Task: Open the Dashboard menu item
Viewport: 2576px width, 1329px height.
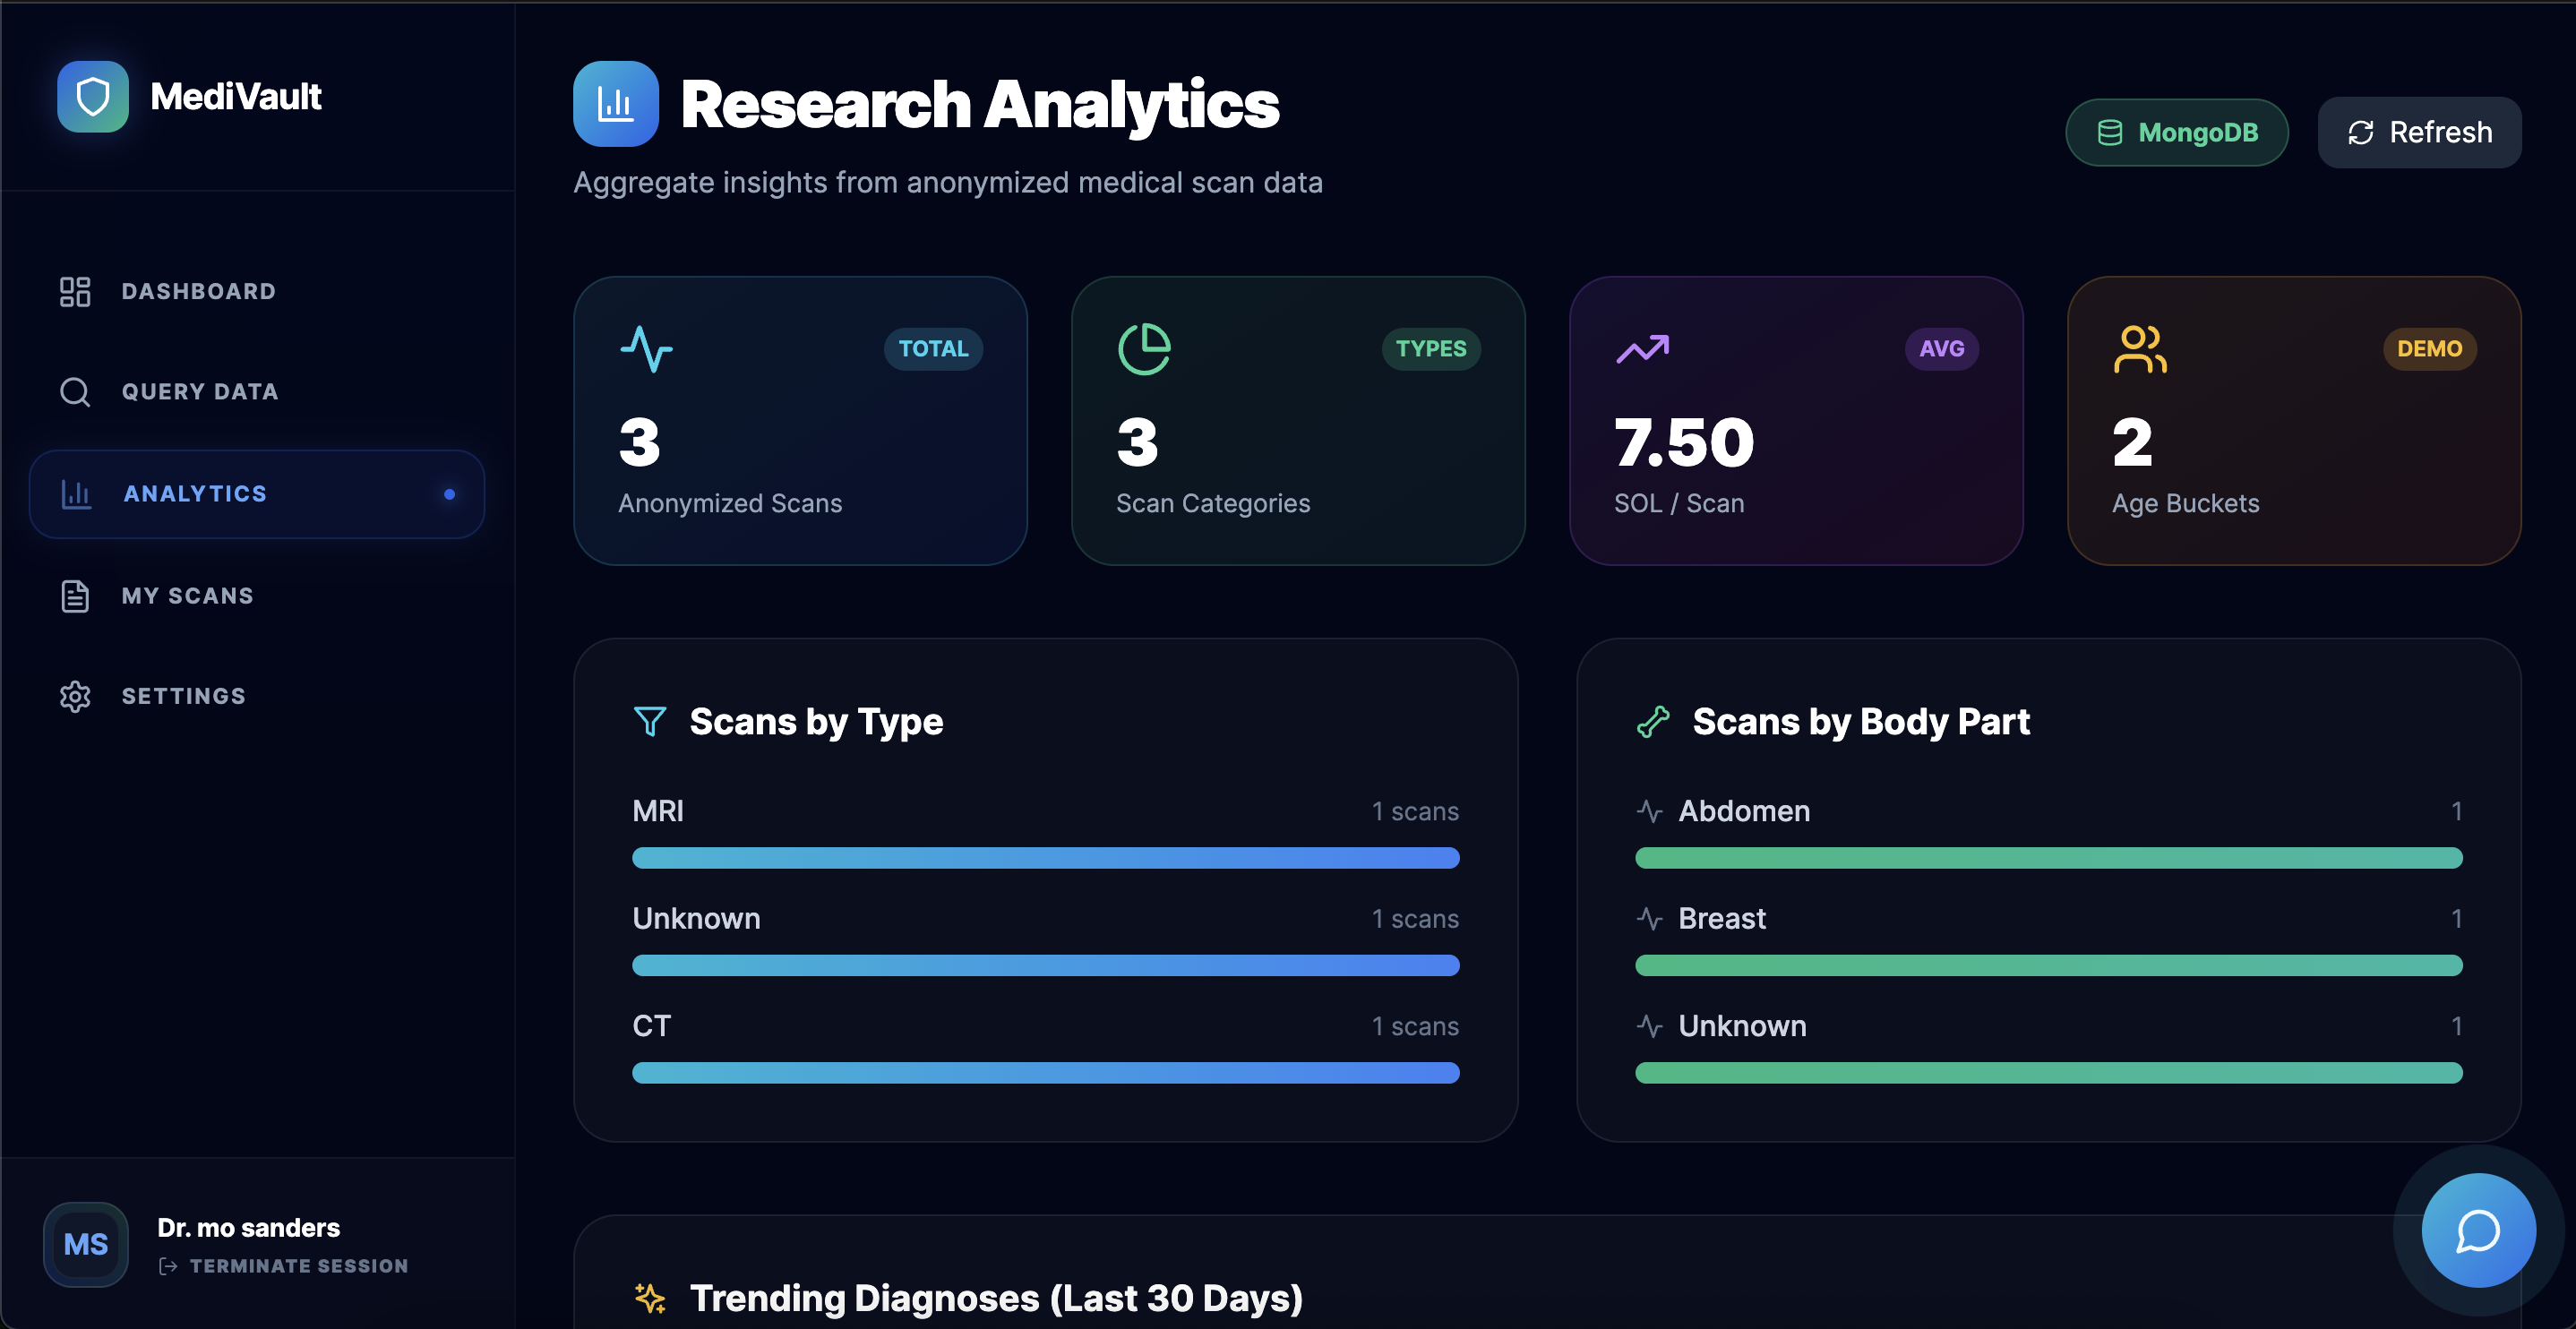Action: tap(198, 291)
